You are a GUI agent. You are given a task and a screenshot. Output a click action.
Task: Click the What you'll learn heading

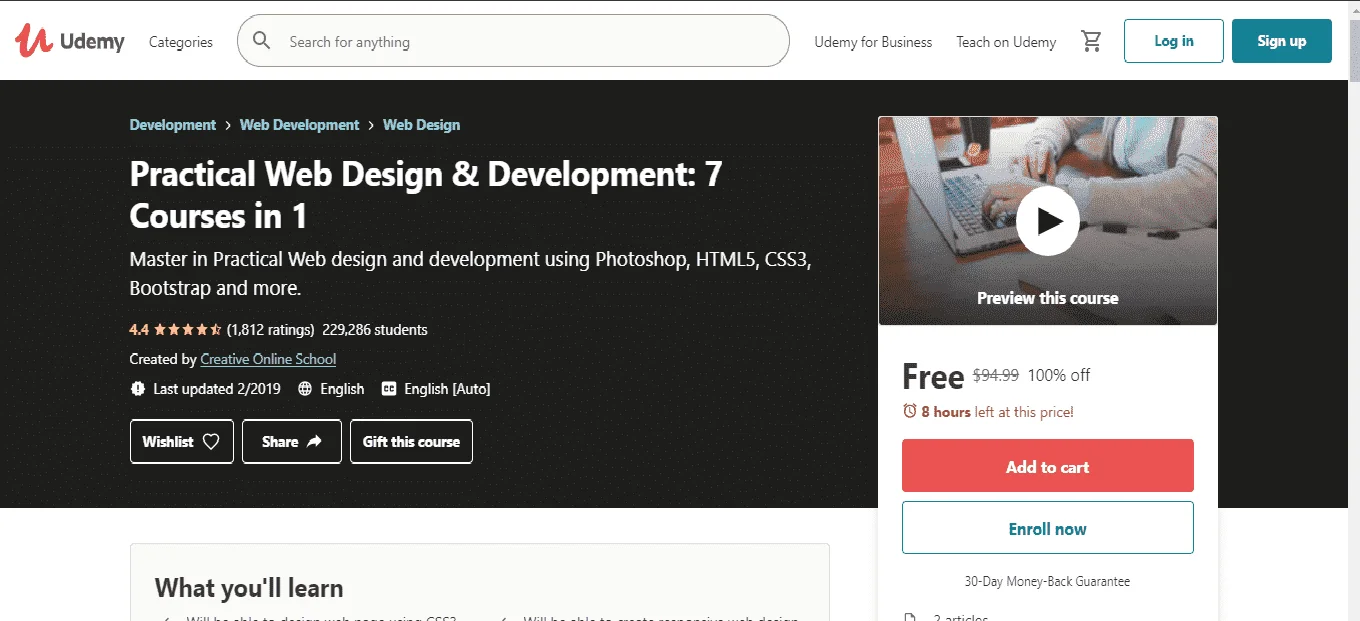(249, 588)
